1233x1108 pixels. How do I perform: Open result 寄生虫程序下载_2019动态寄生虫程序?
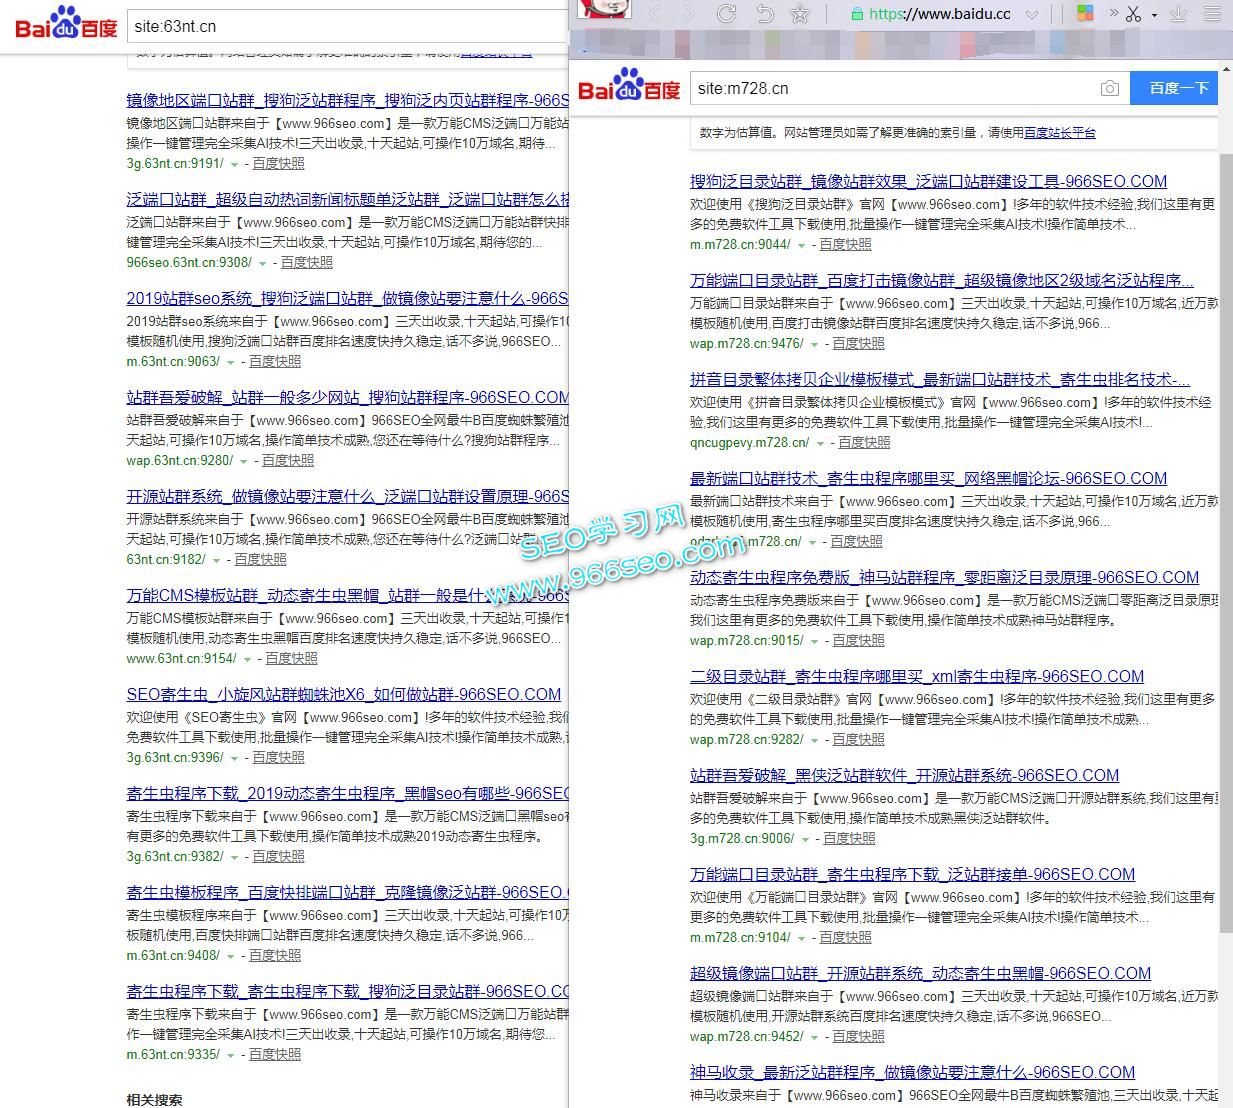347,793
